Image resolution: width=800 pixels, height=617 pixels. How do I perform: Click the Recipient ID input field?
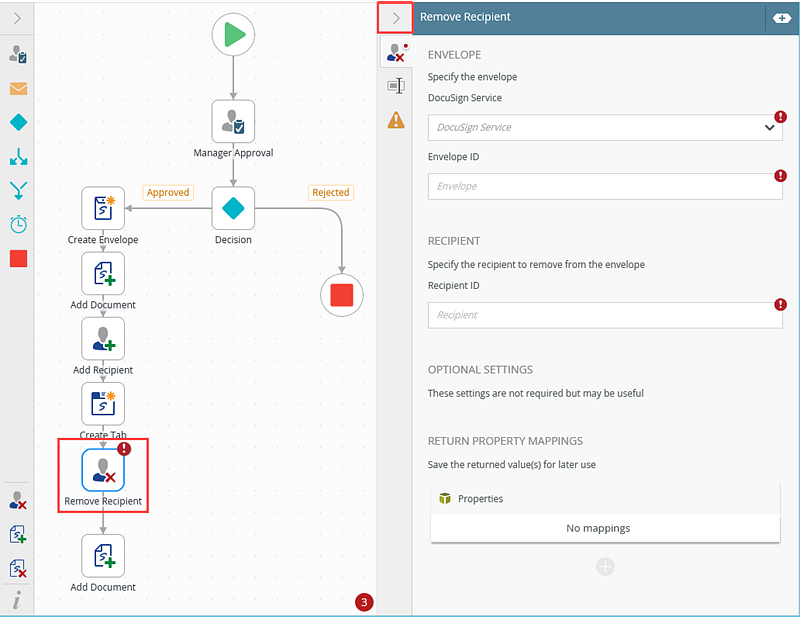tap(604, 315)
